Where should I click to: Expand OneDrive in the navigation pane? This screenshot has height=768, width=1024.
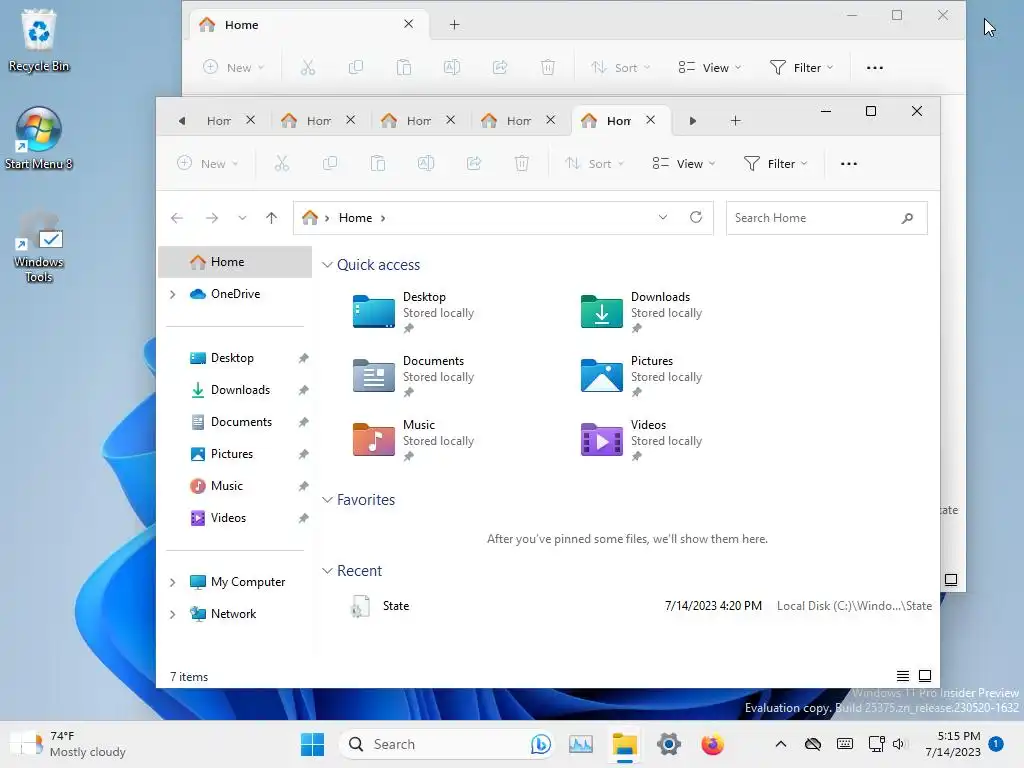(x=172, y=295)
